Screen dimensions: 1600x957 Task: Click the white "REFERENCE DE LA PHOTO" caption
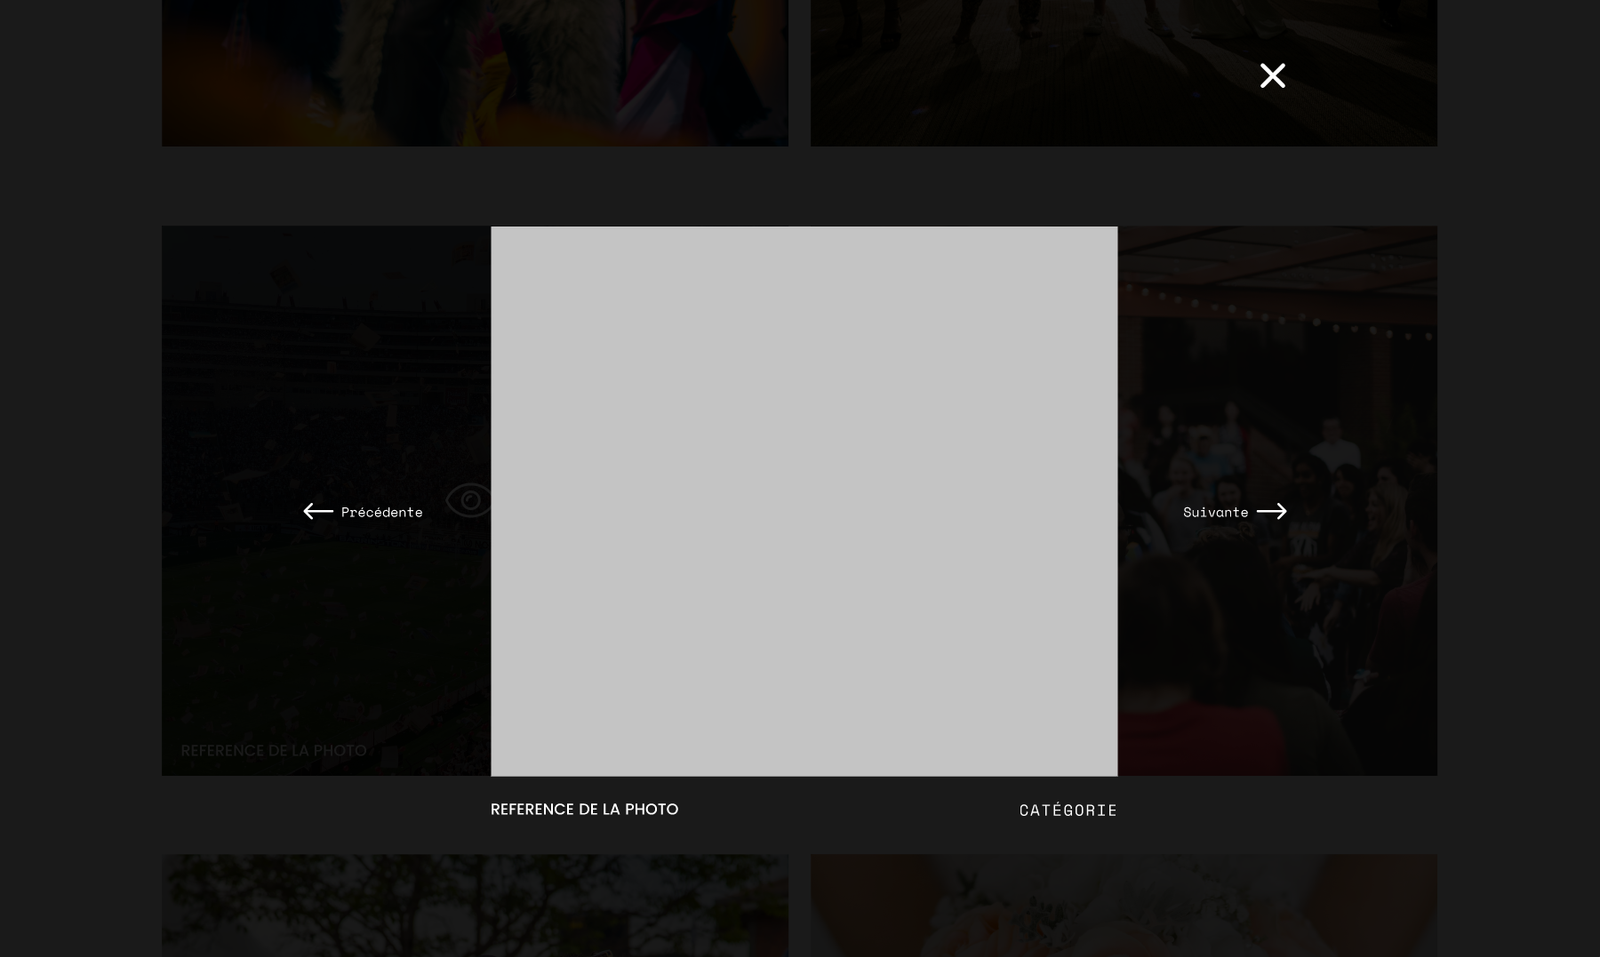tap(584, 809)
